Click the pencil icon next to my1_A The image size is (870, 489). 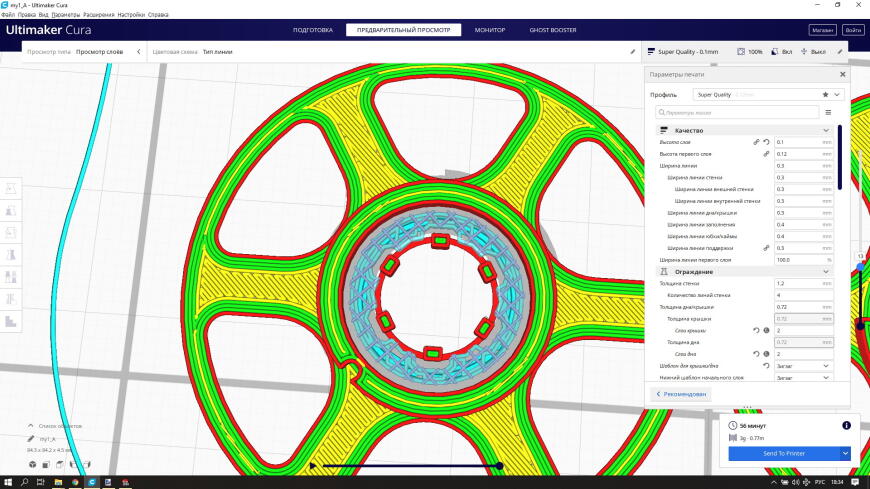coord(31,439)
